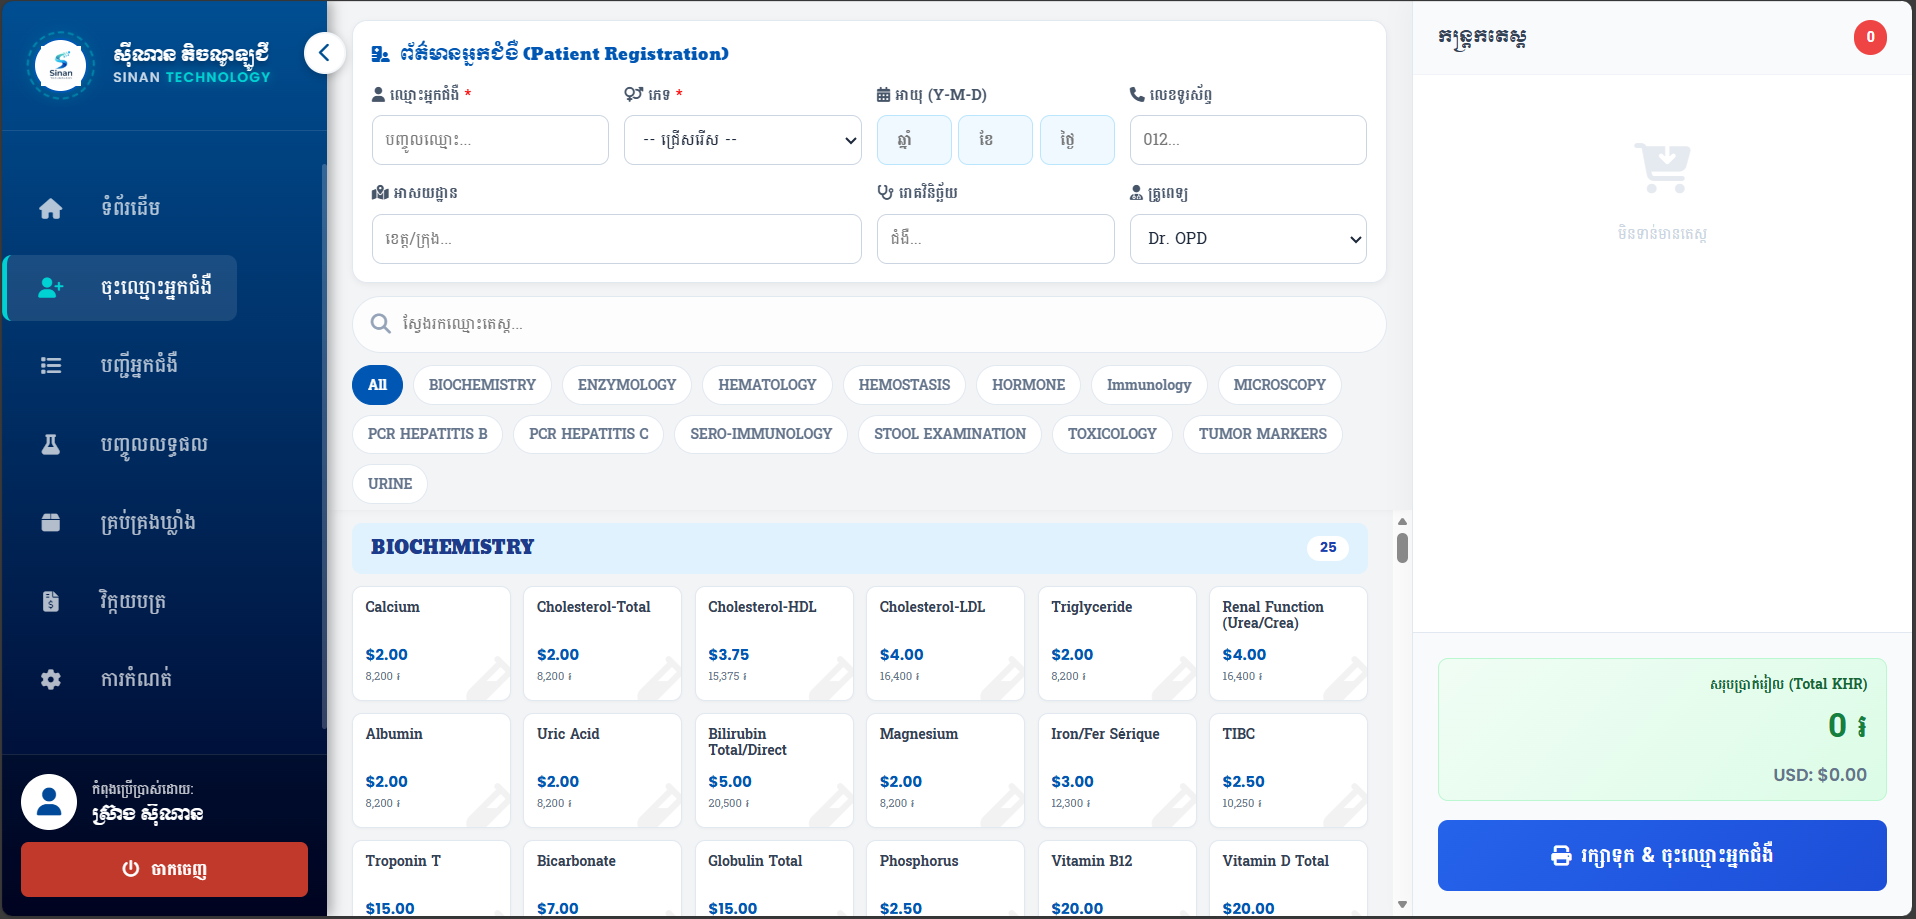1916x919 pixels.
Task: Click the red cart count badge
Action: pos(1869,37)
